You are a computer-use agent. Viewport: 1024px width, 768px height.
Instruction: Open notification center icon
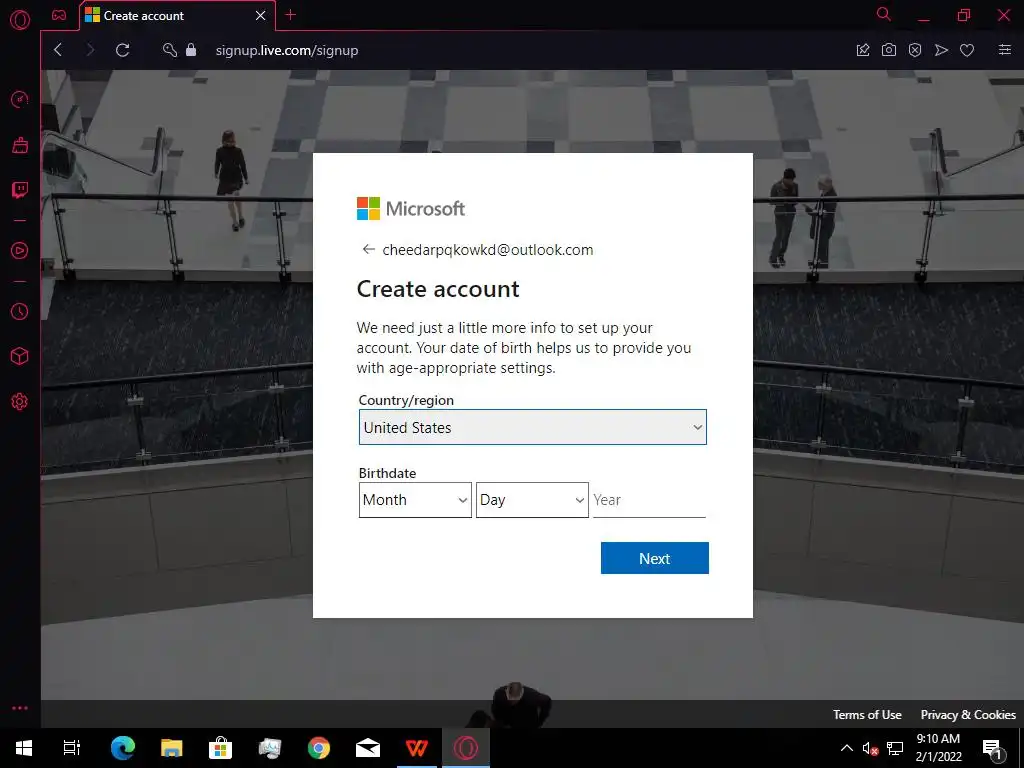(992, 748)
